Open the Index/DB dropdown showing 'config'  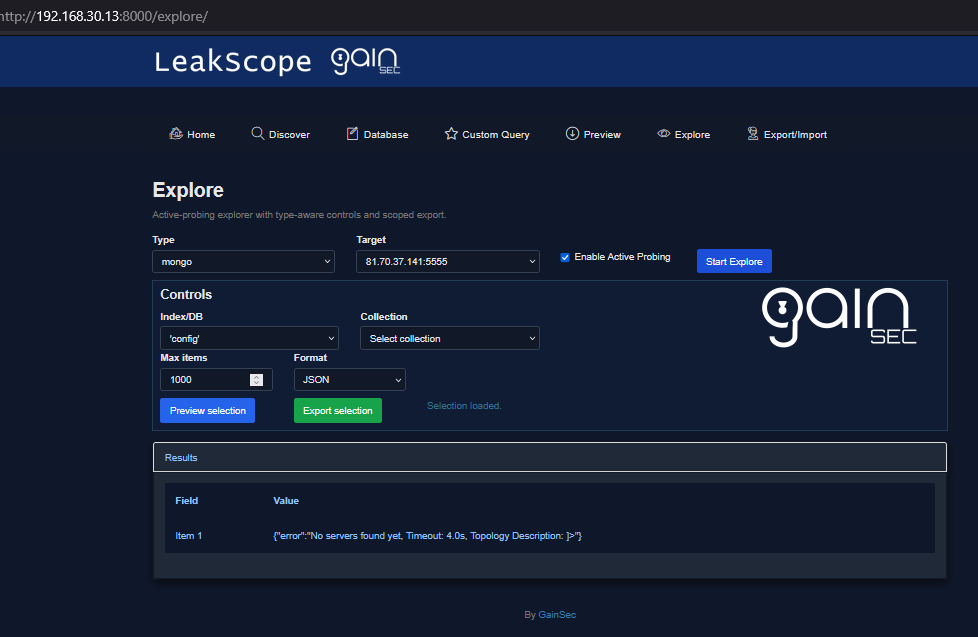click(x=249, y=339)
